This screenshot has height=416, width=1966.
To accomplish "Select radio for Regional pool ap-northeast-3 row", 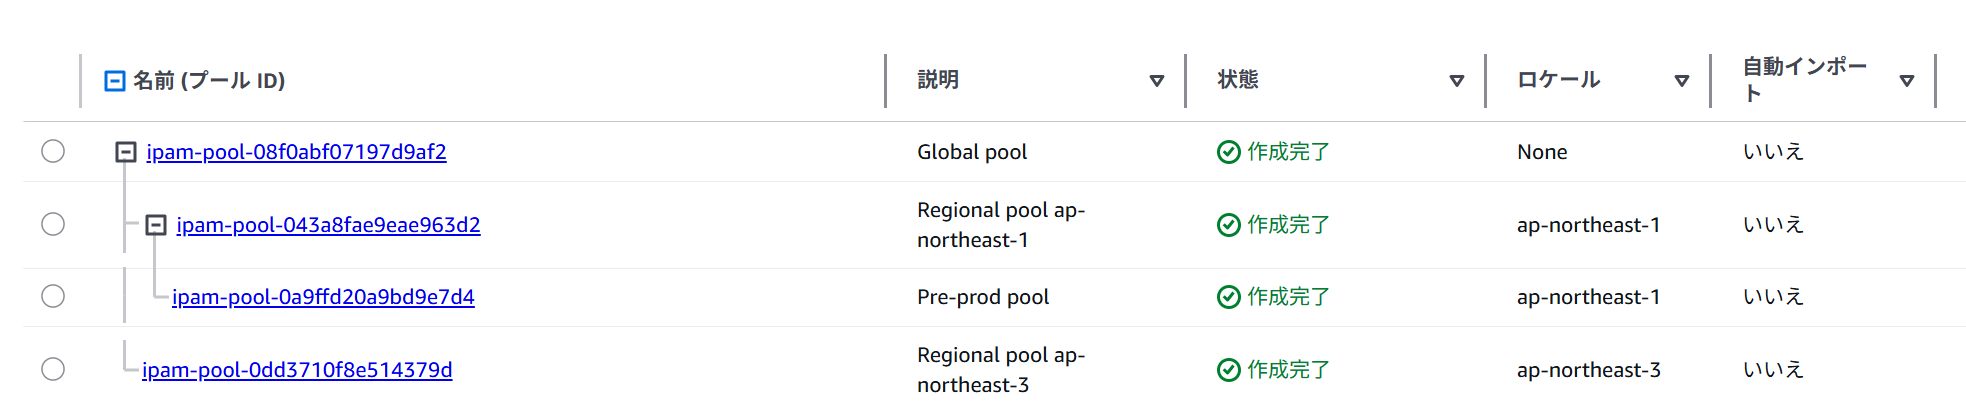I will pos(53,369).
